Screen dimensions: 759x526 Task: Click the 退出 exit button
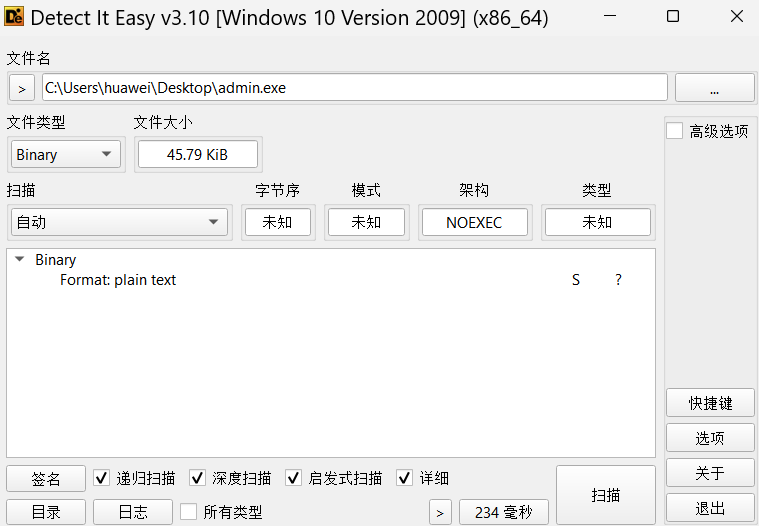pyautogui.click(x=710, y=508)
